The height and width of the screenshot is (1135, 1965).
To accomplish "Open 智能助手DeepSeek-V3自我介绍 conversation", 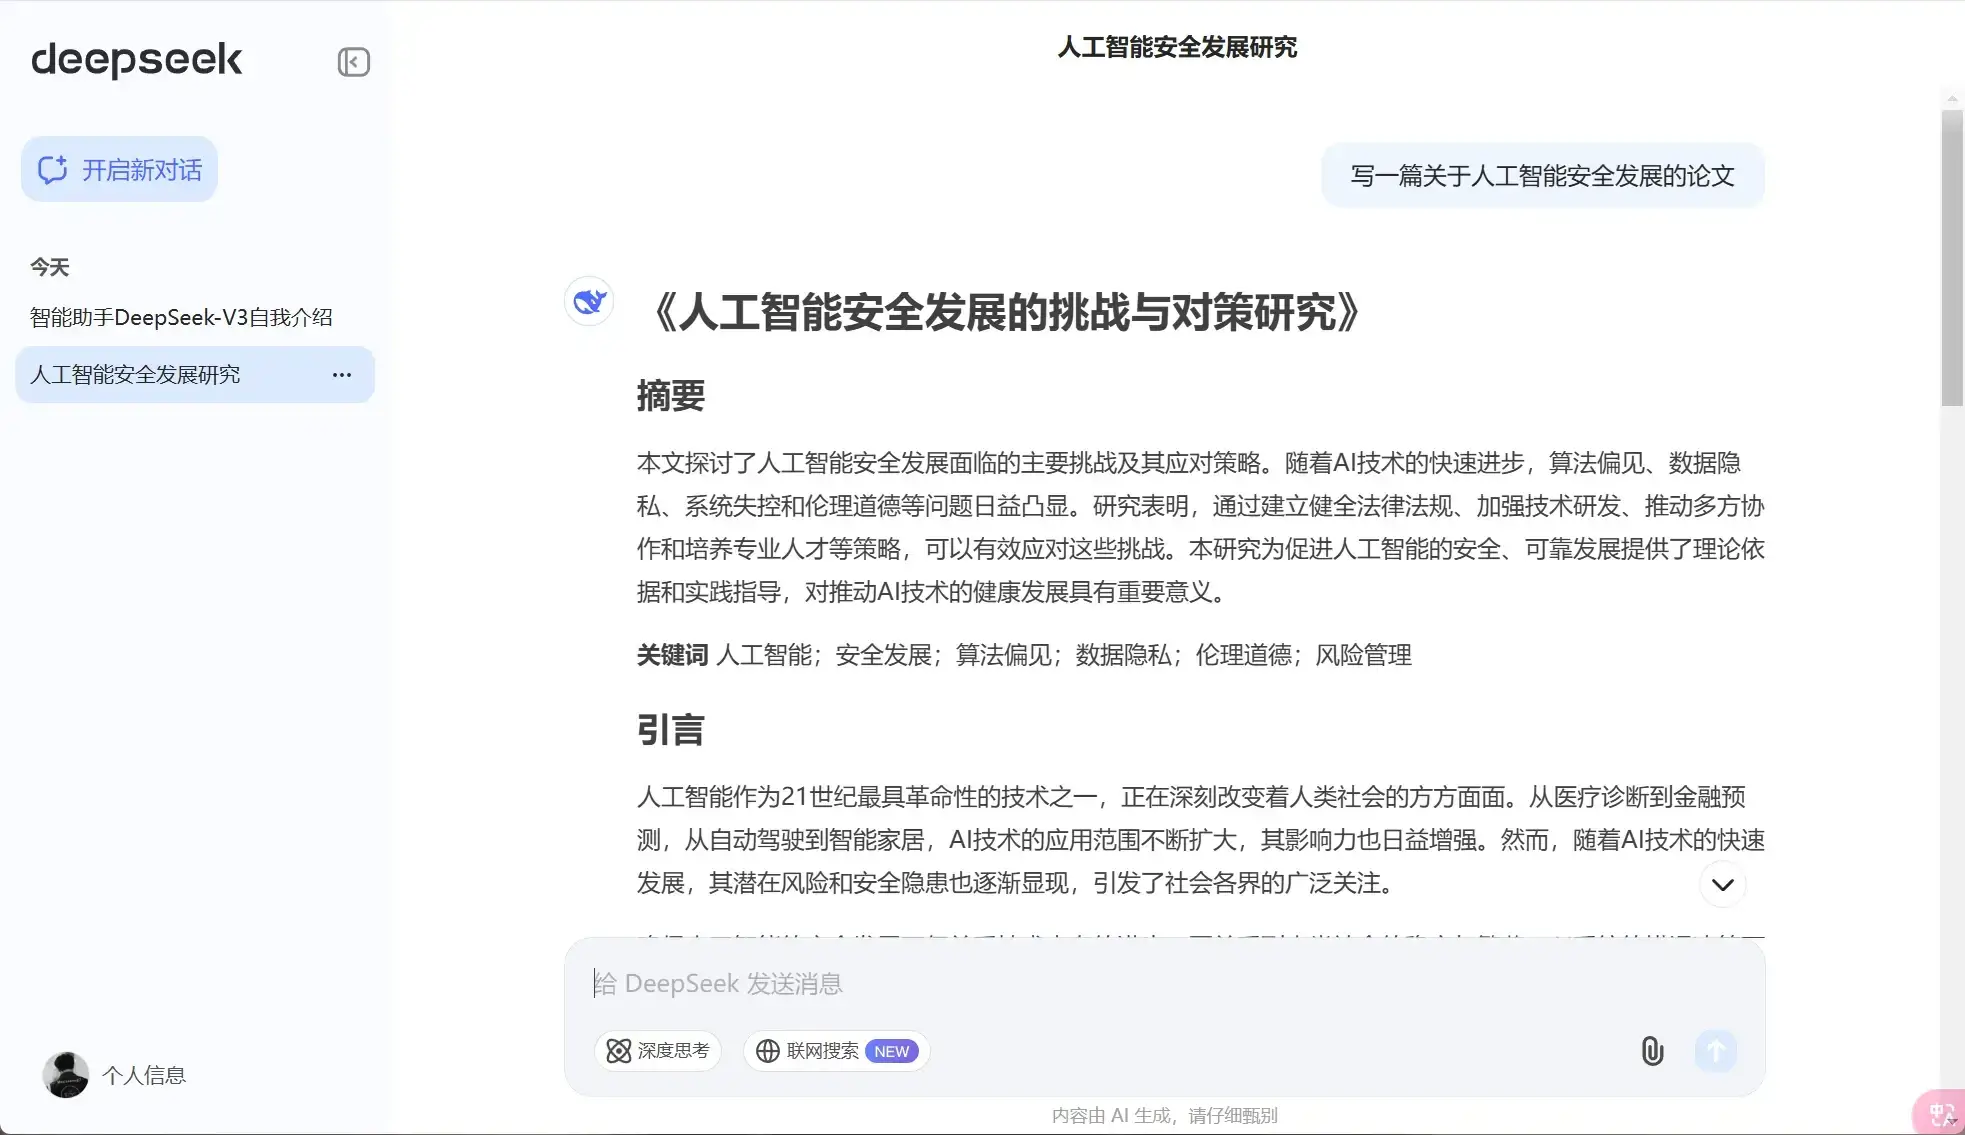I will [x=181, y=318].
